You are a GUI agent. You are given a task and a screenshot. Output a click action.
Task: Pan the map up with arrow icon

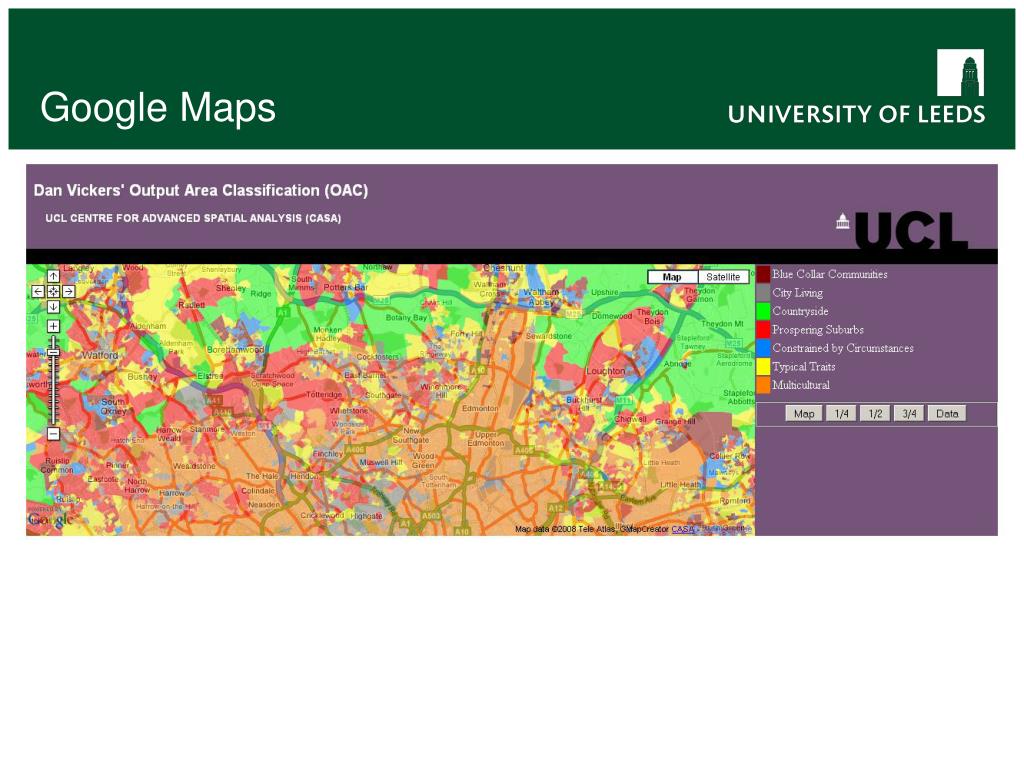coord(54,277)
